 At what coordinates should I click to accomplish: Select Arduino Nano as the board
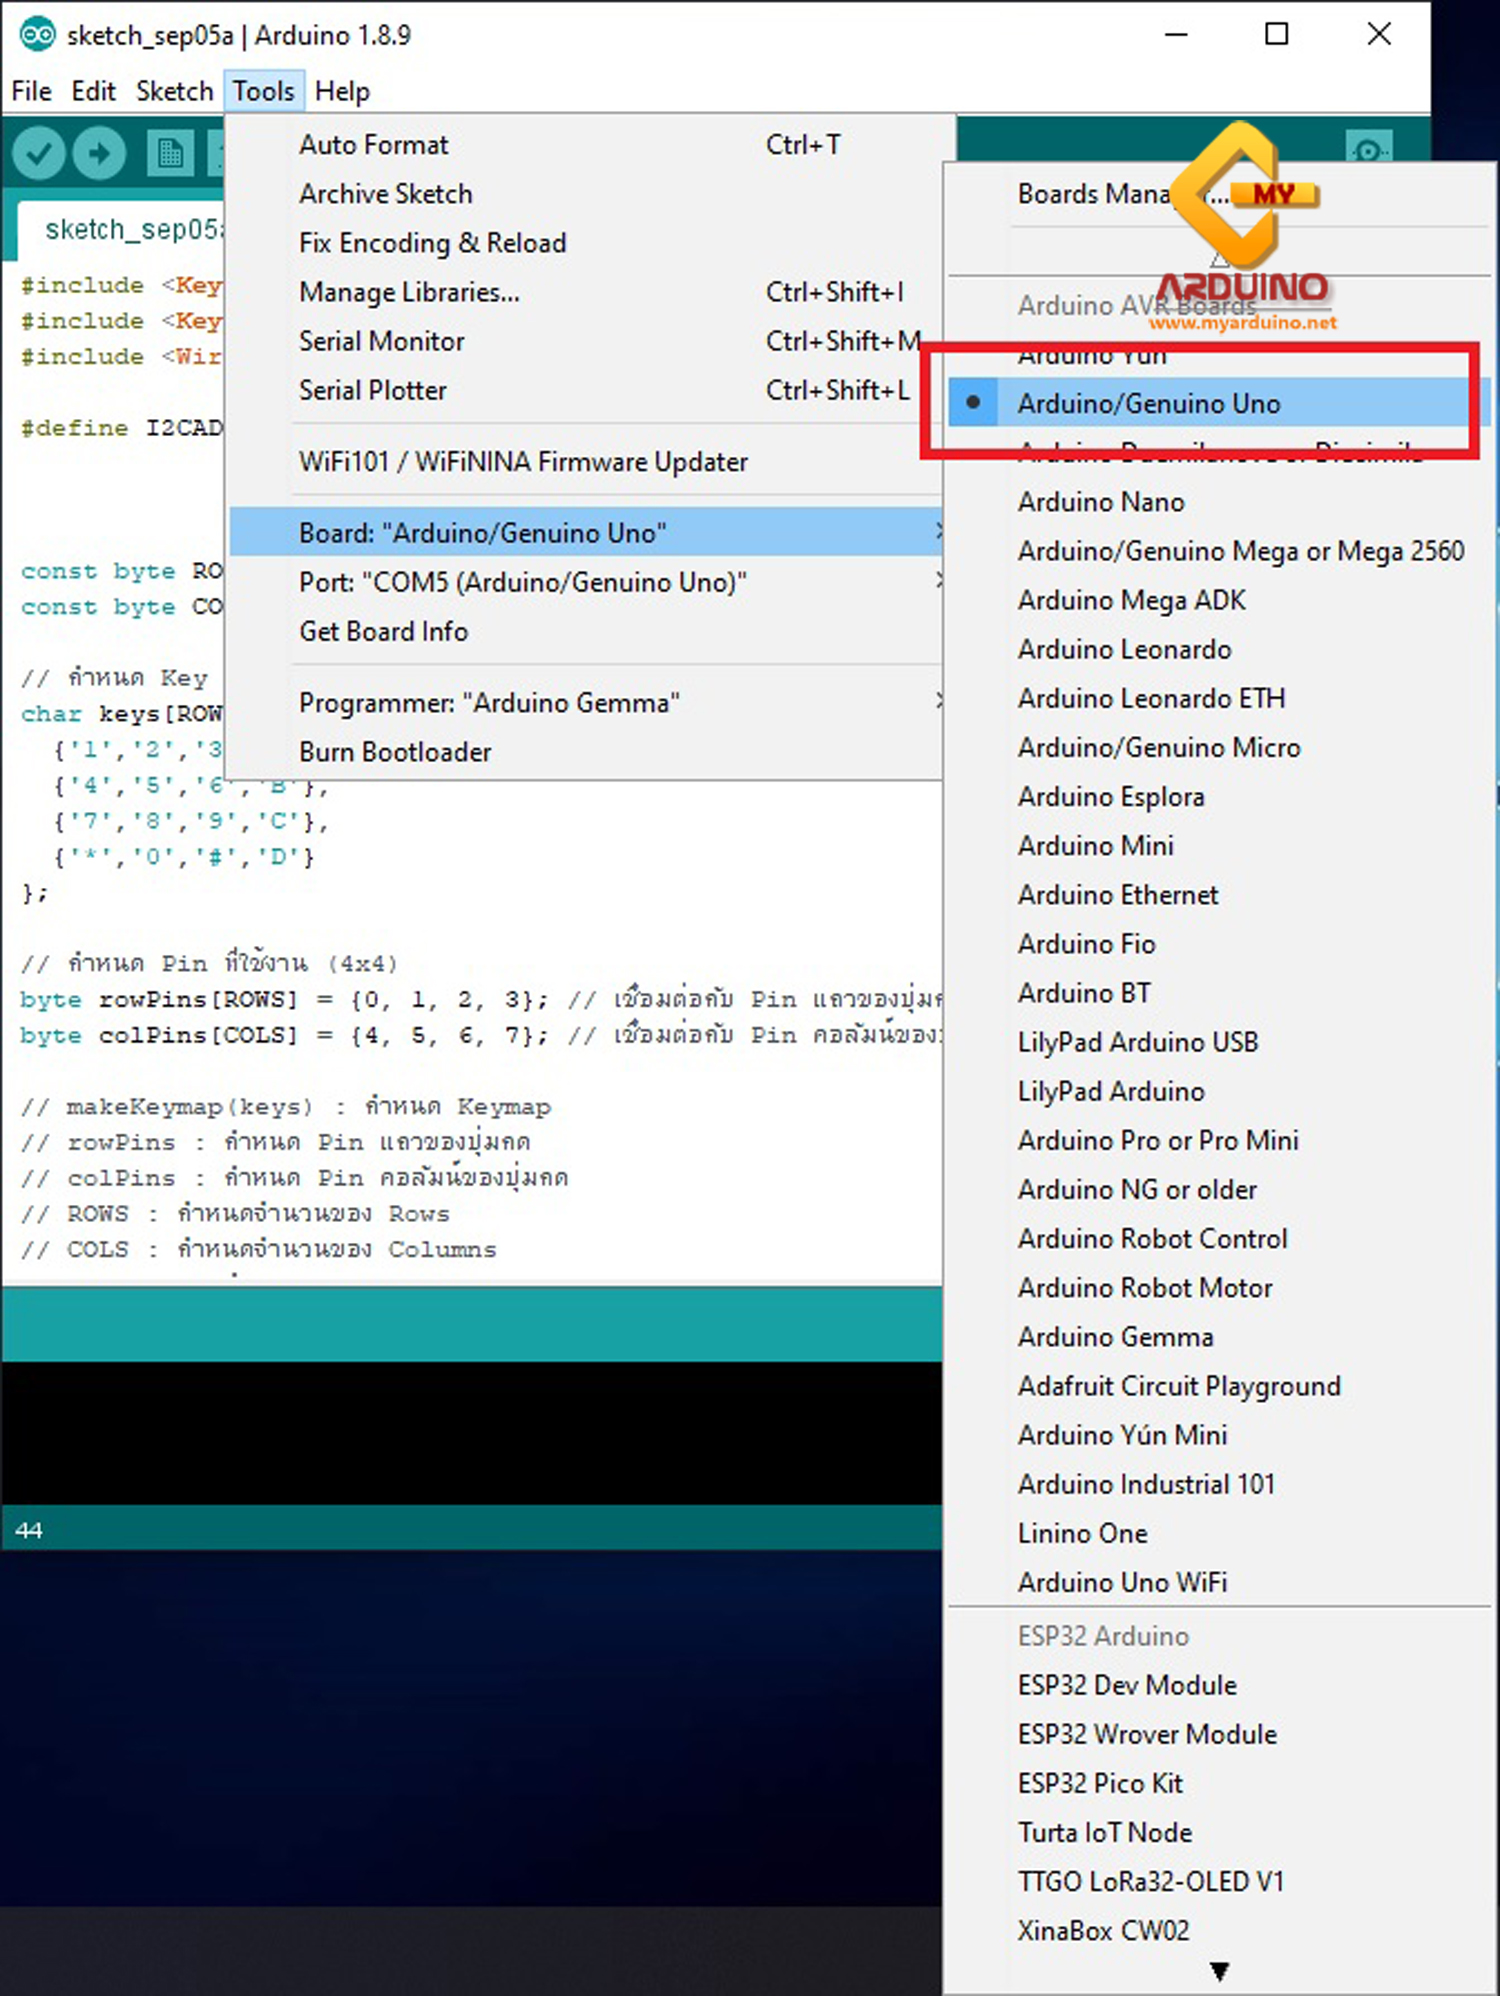pos(1100,502)
